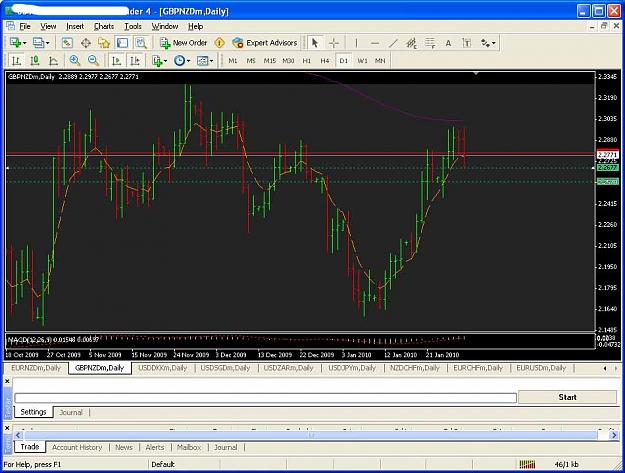Expand the Indicators dropdown arrow
625x473 pixels.
click(x=165, y=61)
